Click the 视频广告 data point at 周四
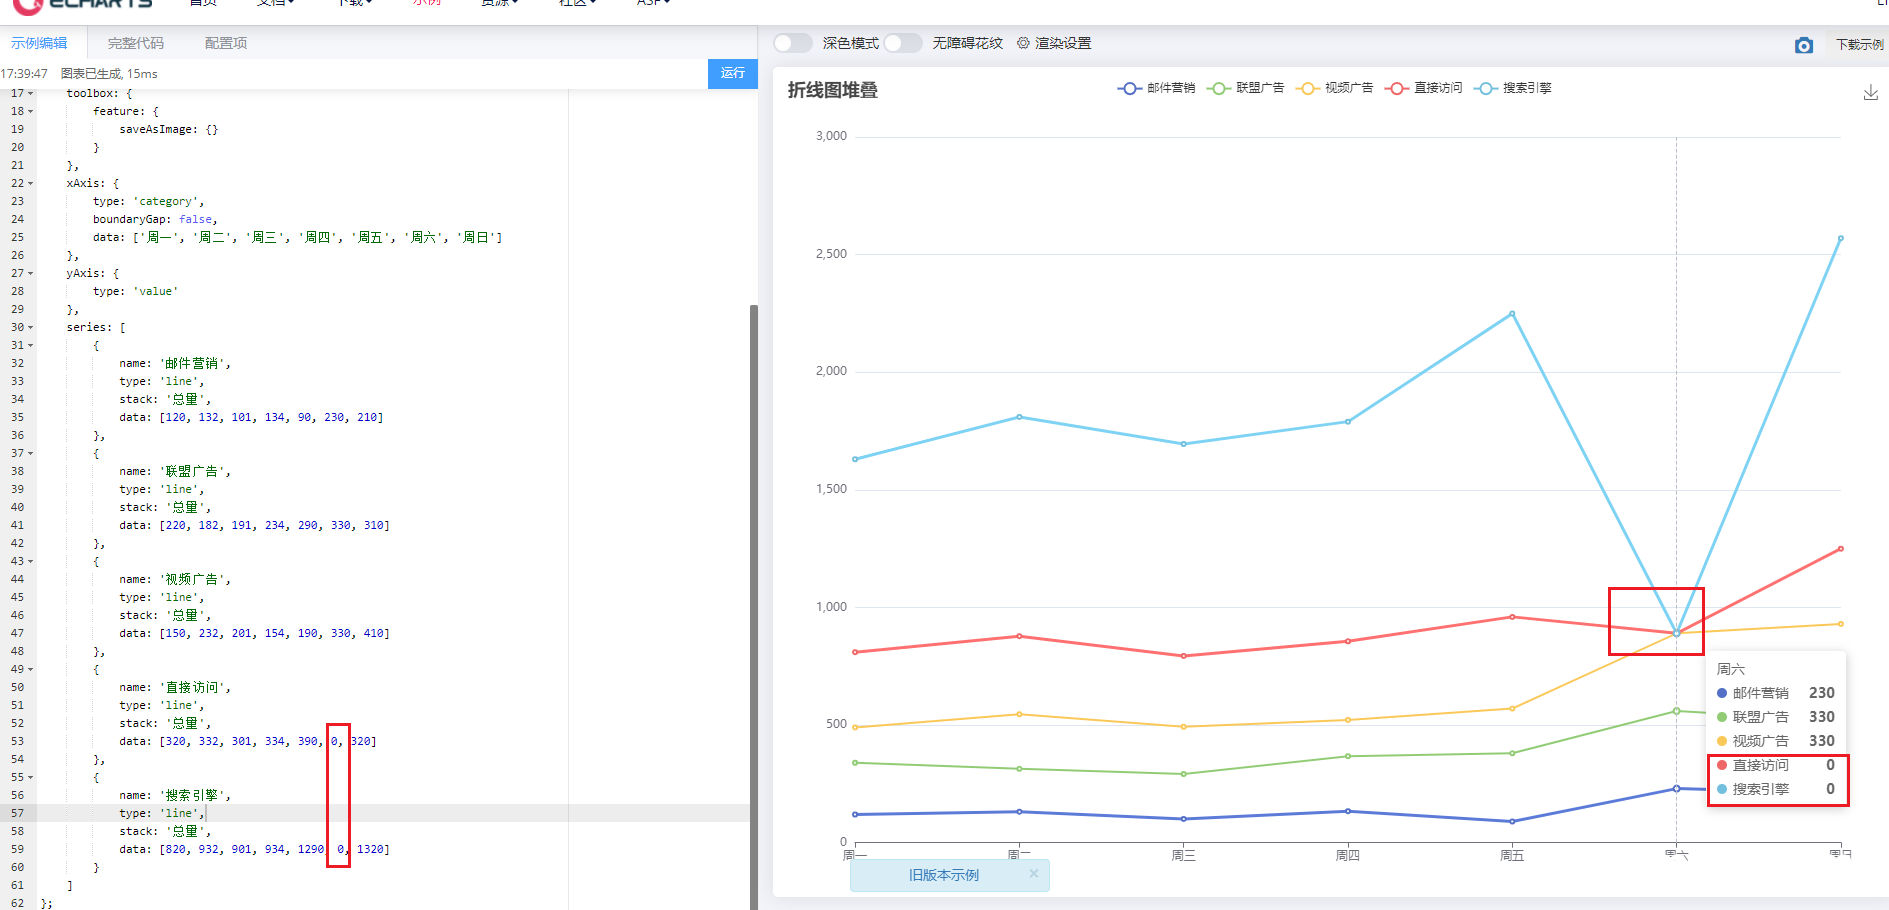 pos(1348,720)
